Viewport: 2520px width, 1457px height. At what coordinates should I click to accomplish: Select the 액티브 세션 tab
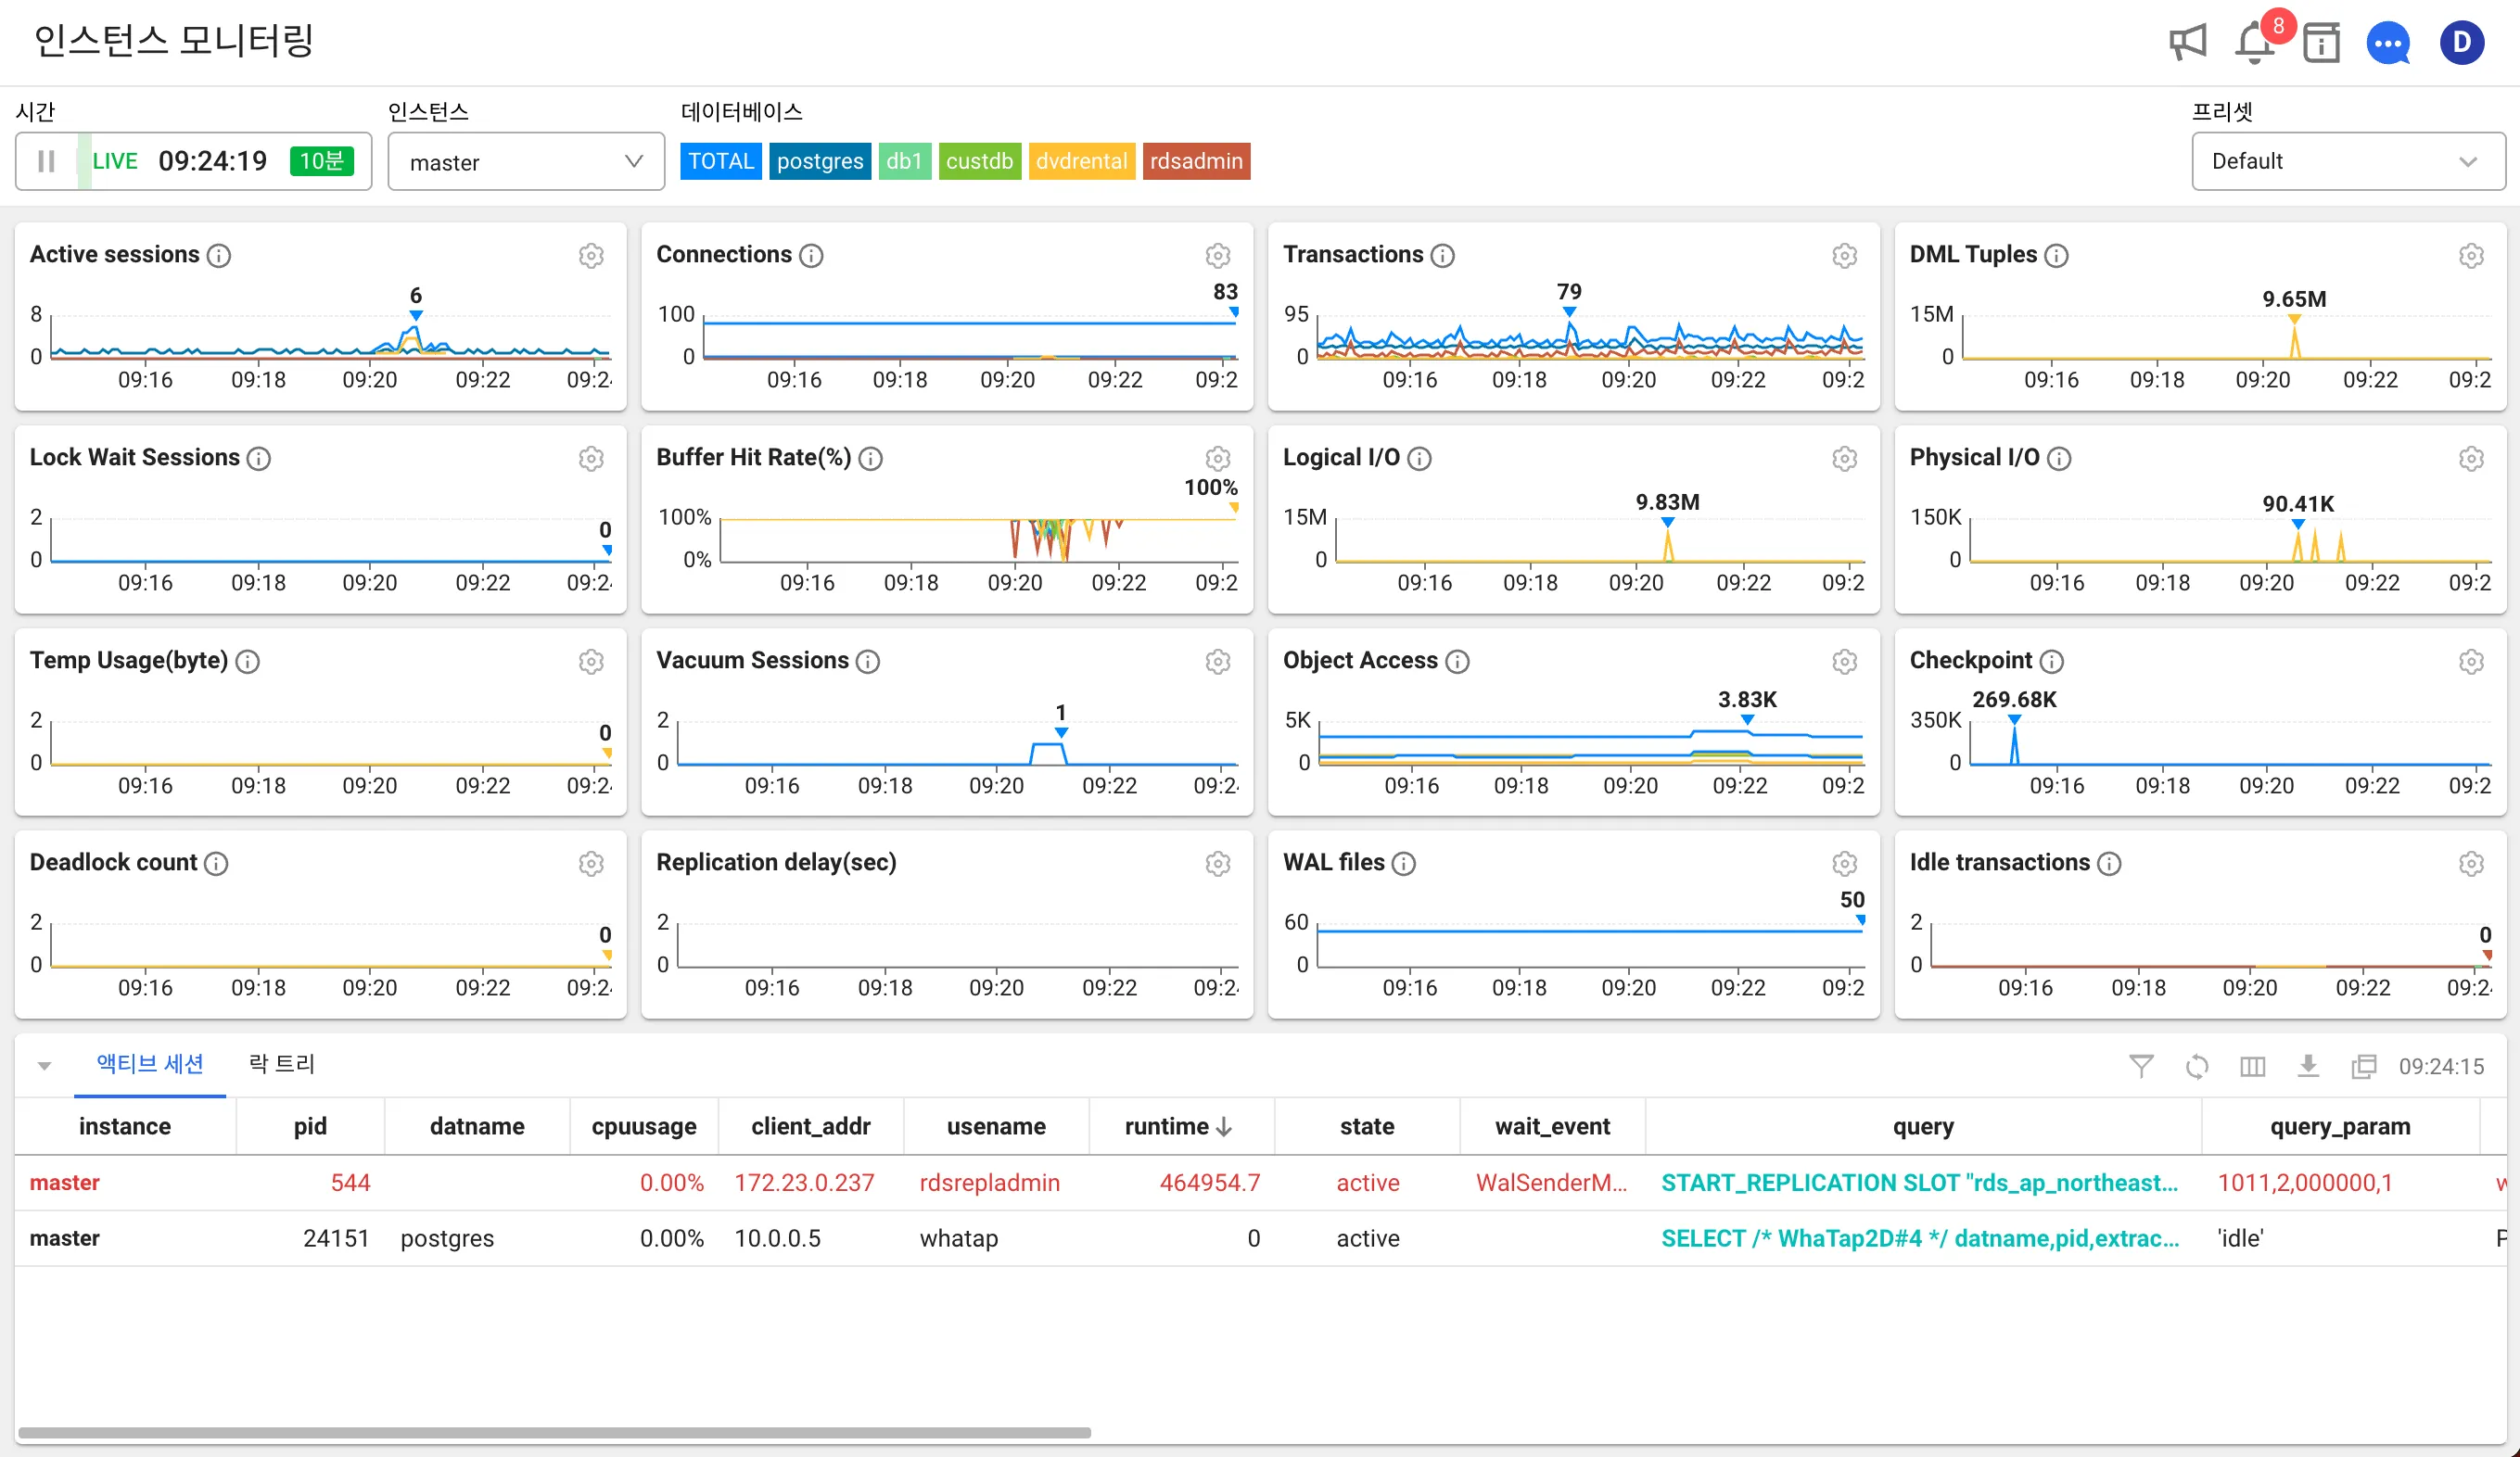click(x=150, y=1064)
